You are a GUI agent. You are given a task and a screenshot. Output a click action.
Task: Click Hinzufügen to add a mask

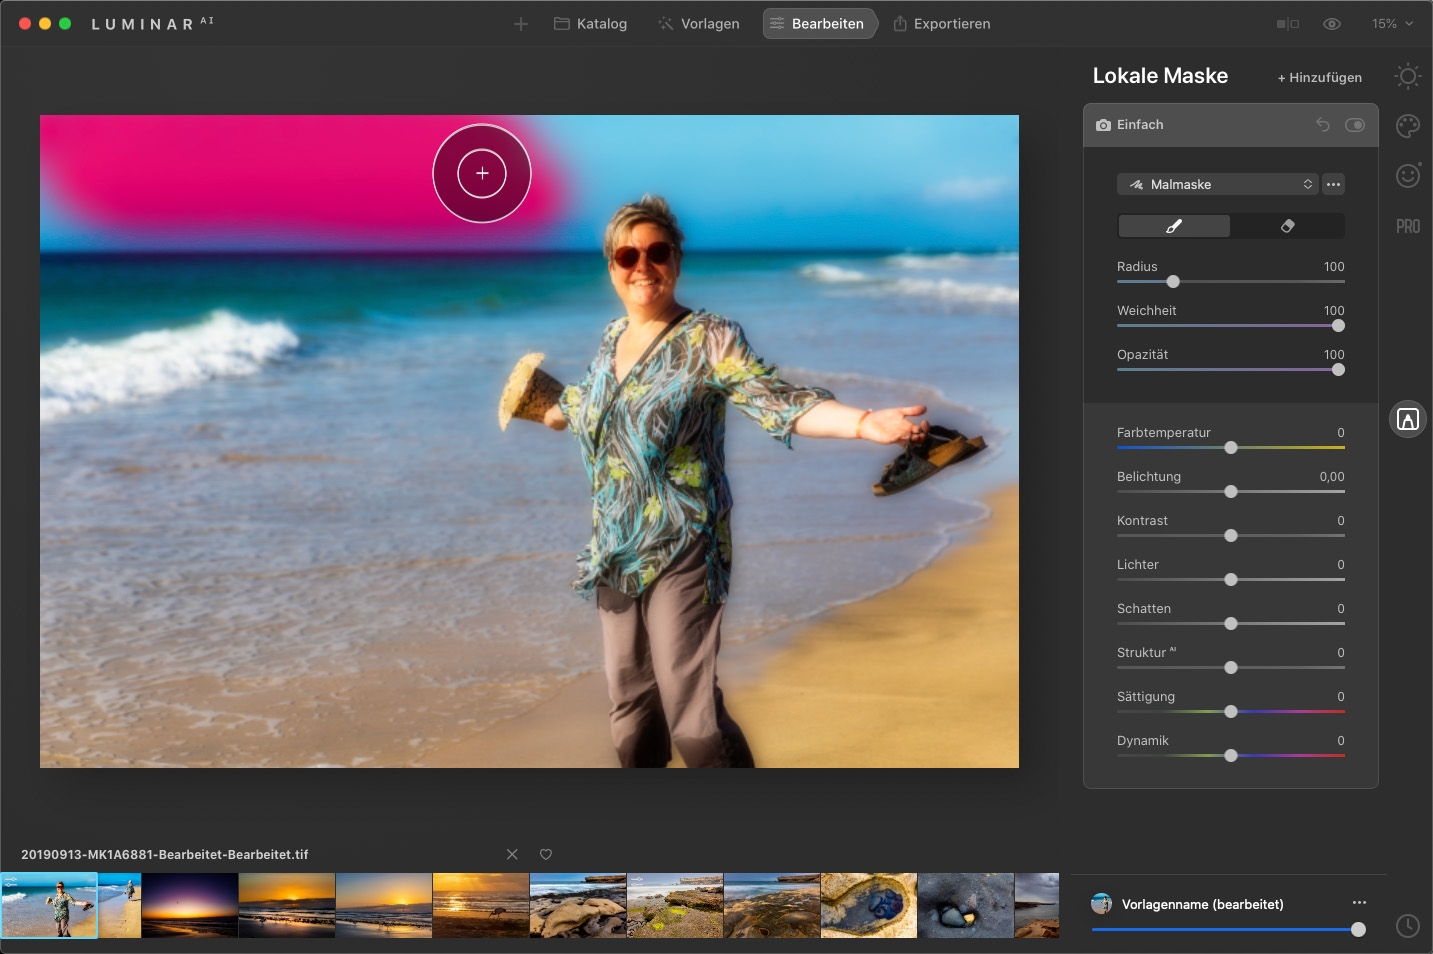1319,78
